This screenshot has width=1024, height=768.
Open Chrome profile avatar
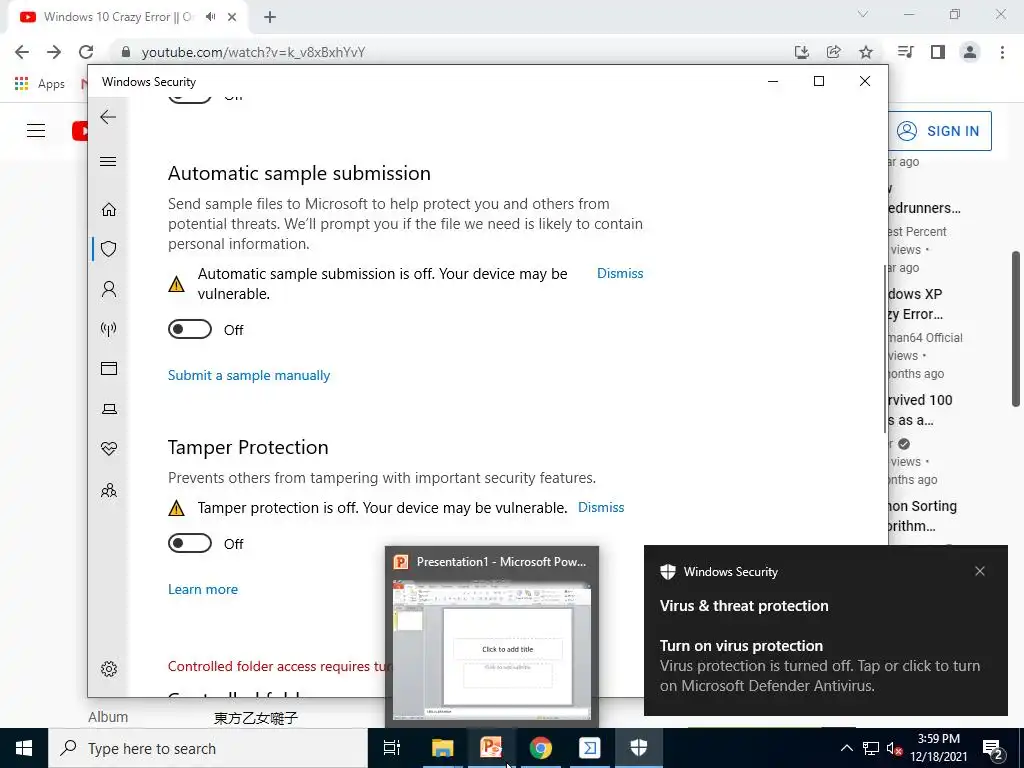(x=970, y=52)
